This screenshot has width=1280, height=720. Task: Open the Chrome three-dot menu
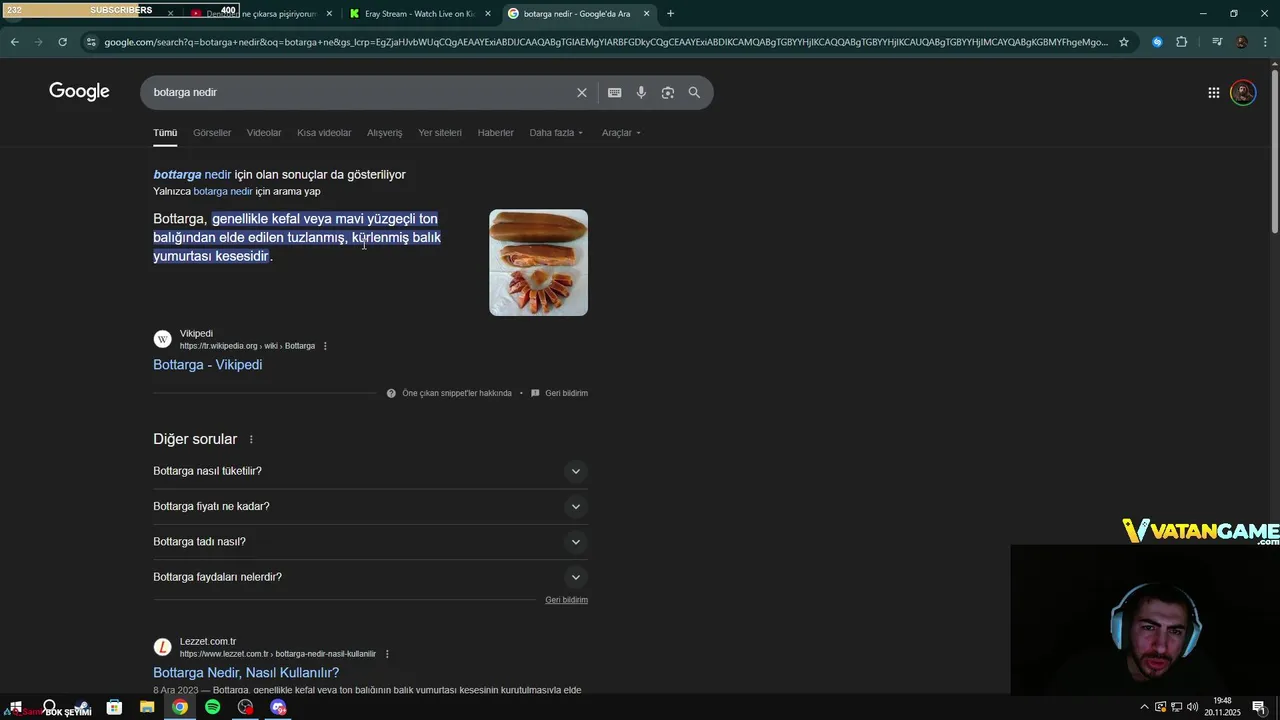pos(1266,42)
